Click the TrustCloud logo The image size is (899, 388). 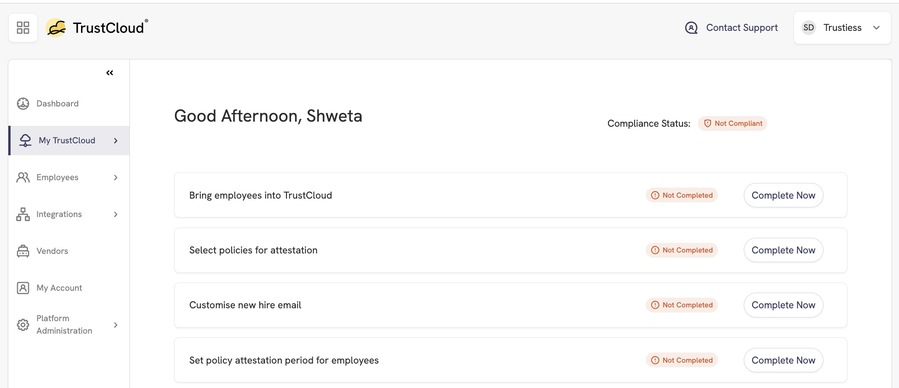(96, 28)
